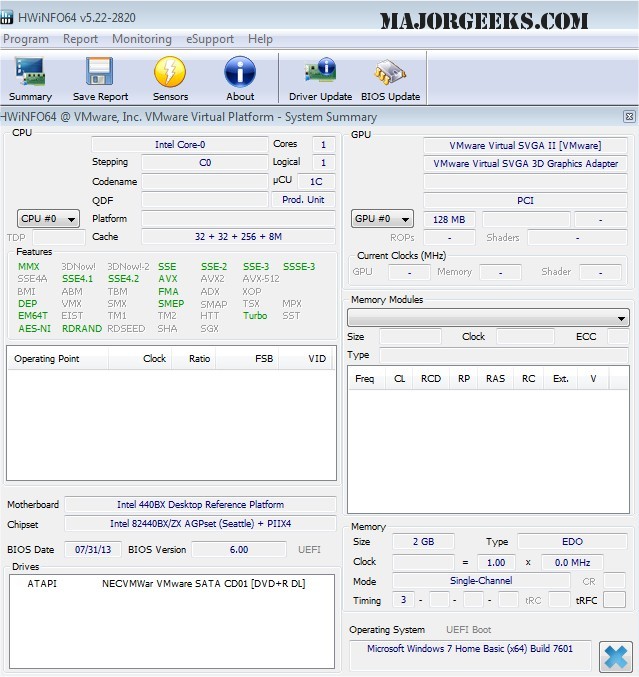Open the Report menu
The width and height of the screenshot is (639, 677).
(x=80, y=39)
